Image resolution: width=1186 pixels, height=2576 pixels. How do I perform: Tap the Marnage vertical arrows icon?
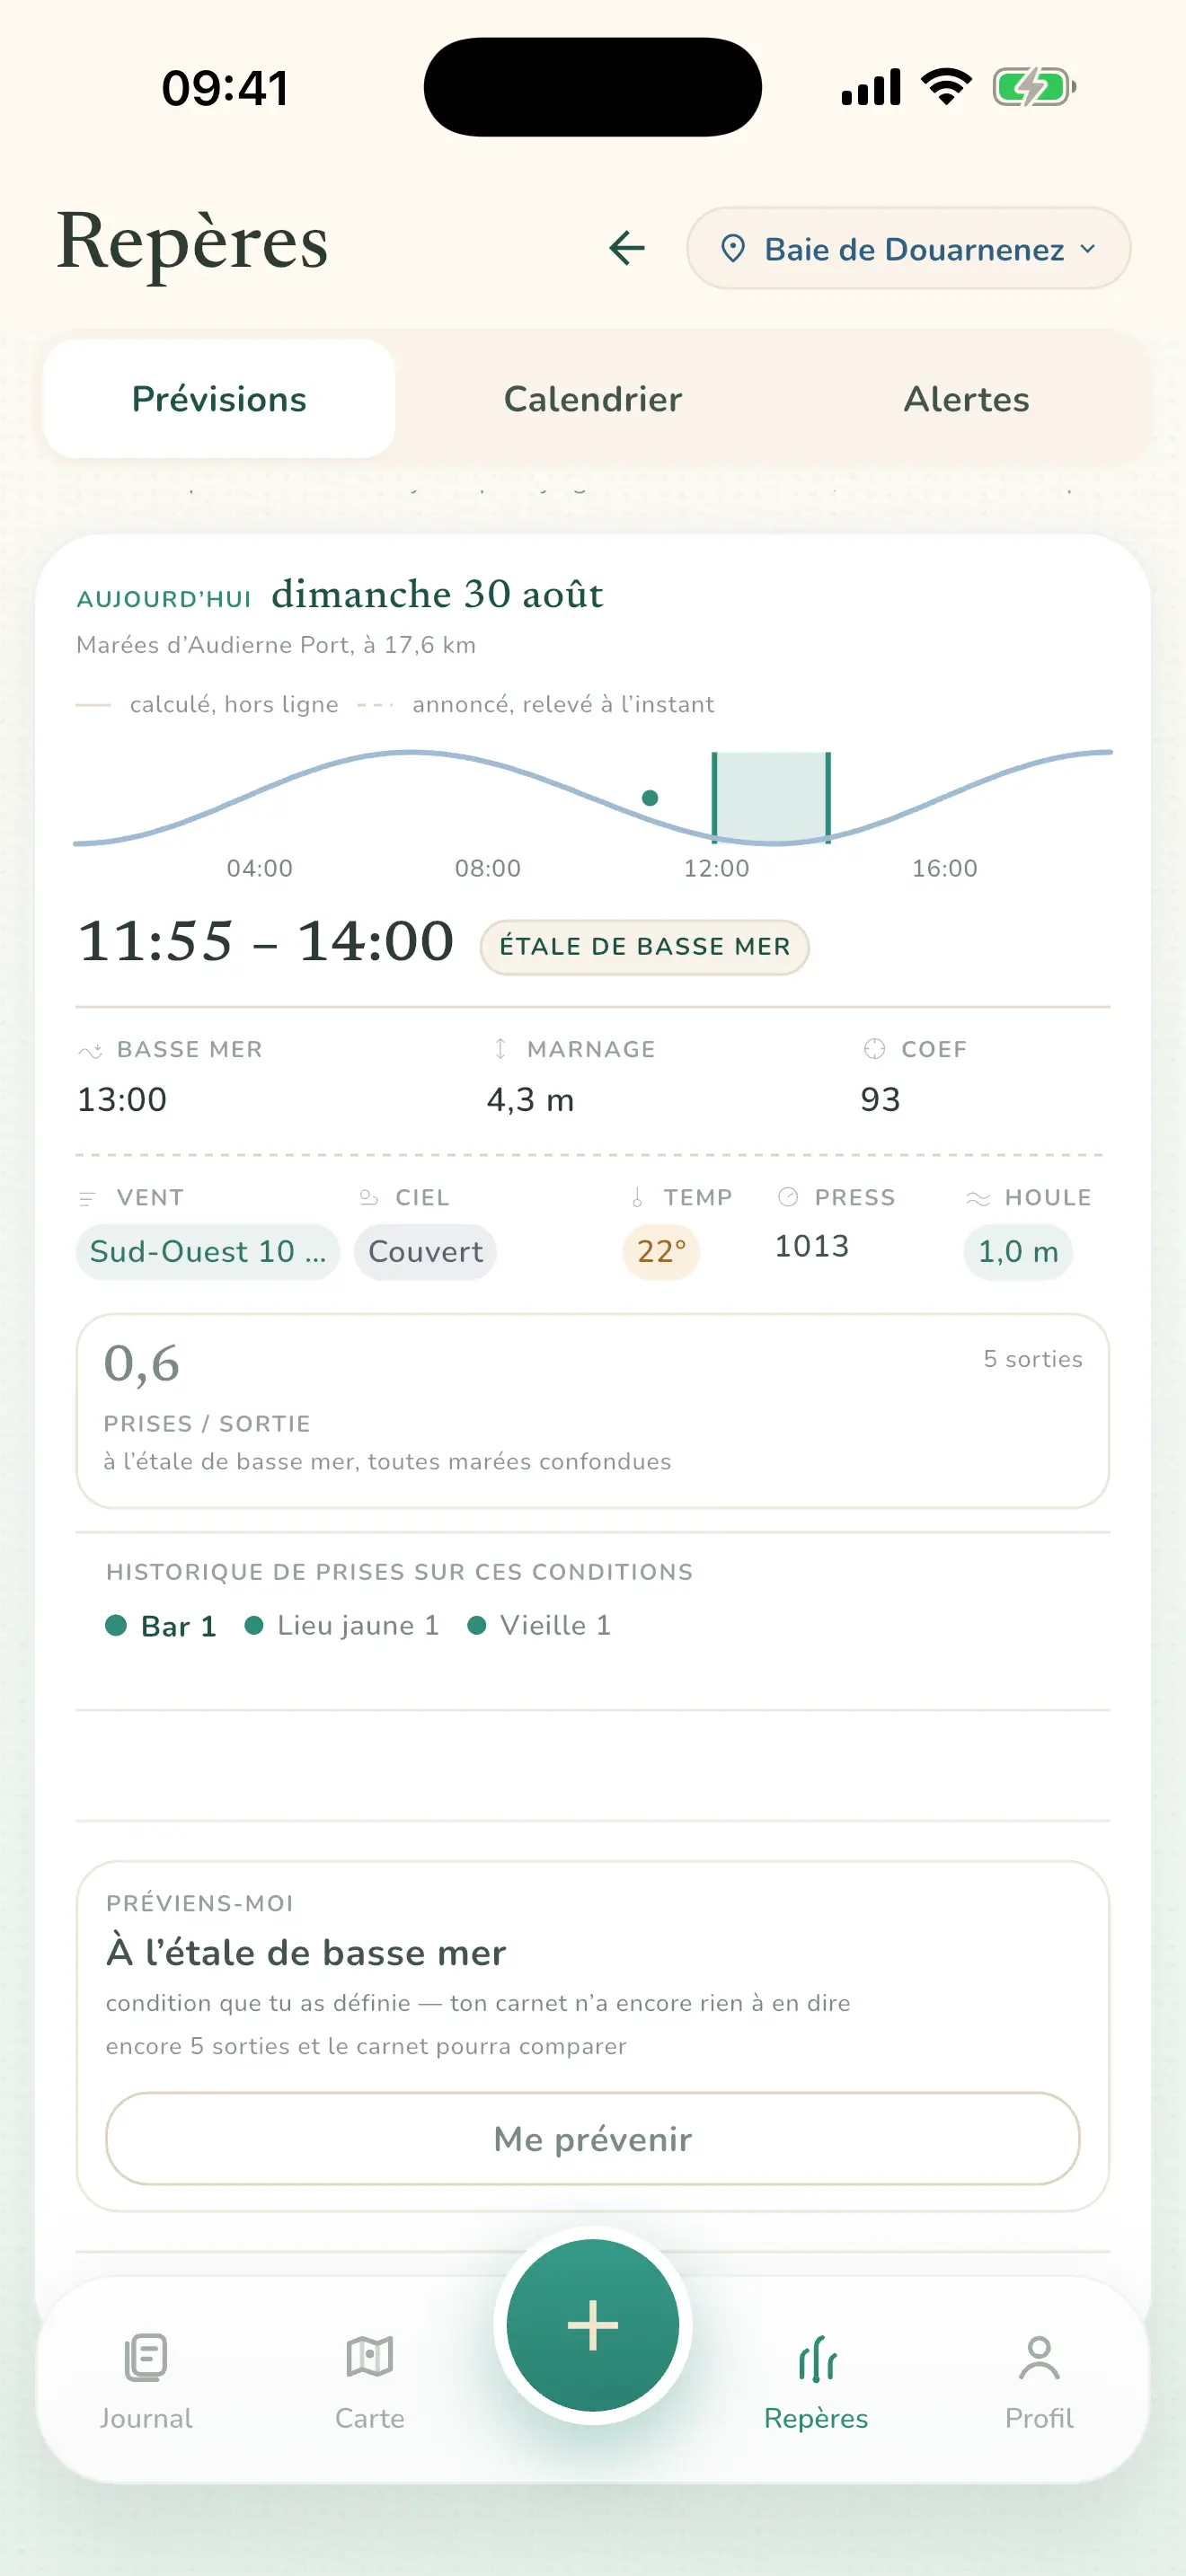pos(500,1048)
